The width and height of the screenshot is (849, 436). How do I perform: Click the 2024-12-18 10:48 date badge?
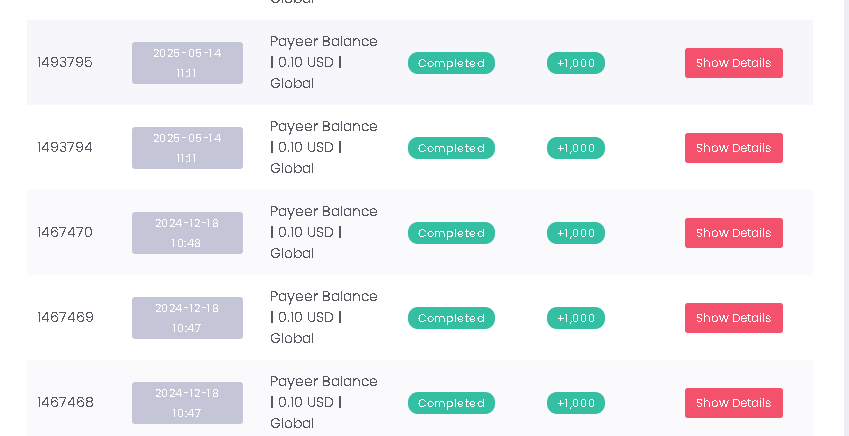pos(187,233)
